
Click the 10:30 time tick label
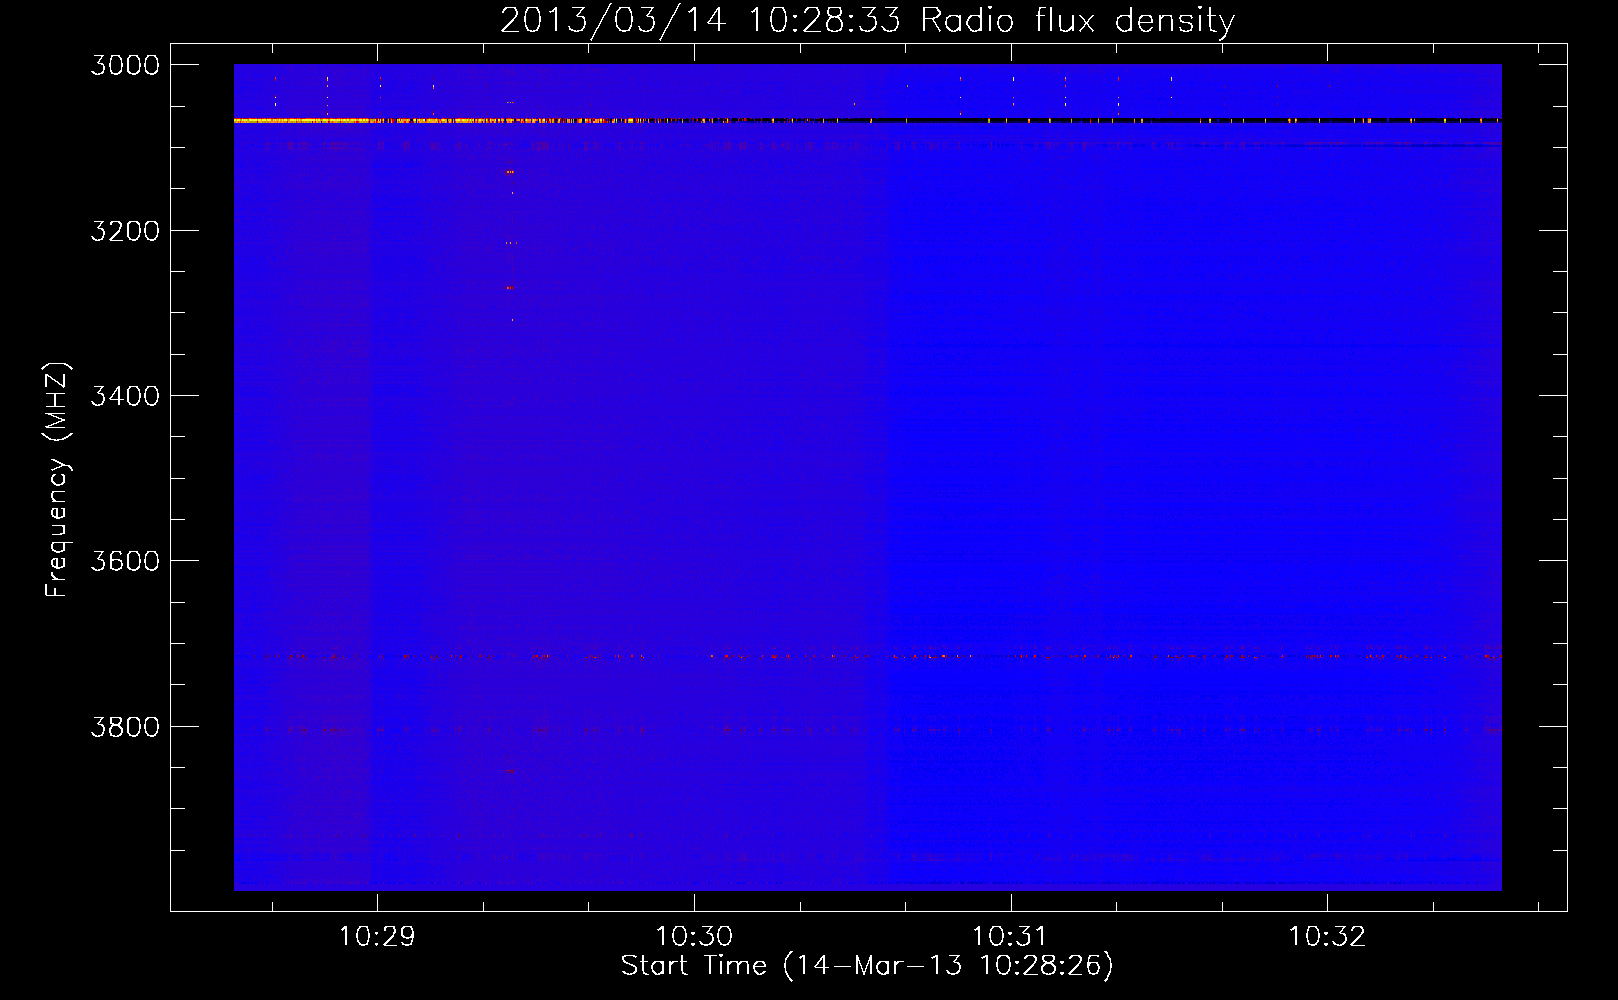click(694, 937)
